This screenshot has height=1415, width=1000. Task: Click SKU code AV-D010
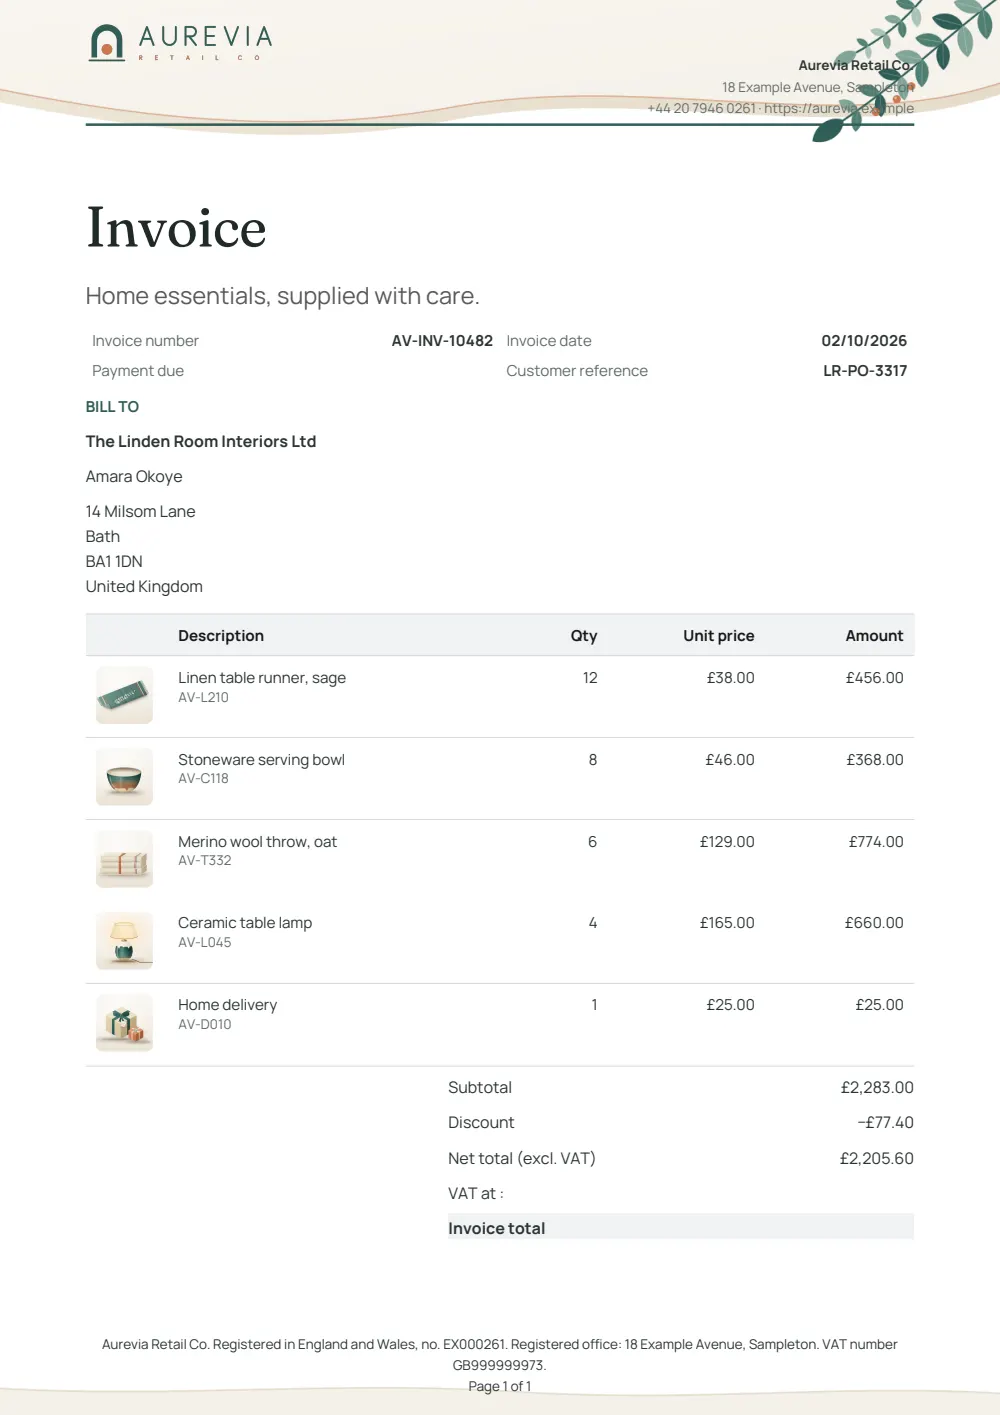click(205, 1025)
